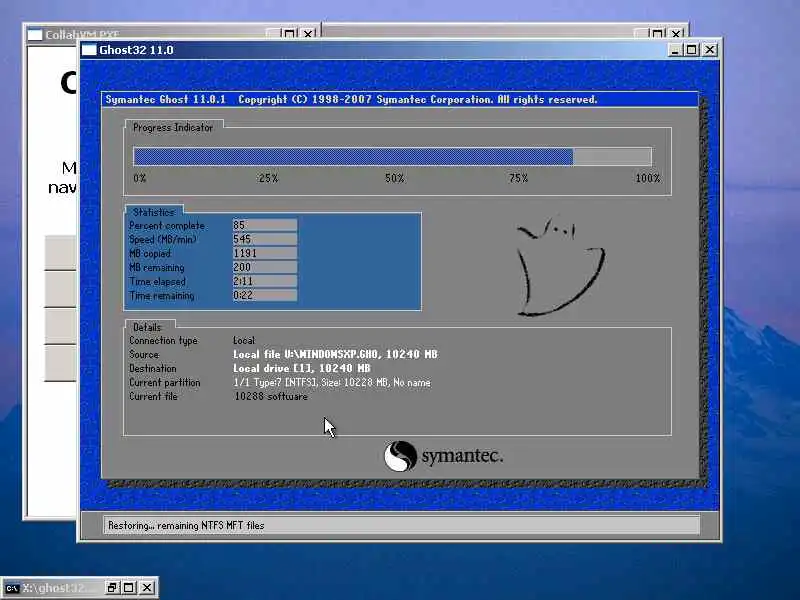Click the Statistics group label
This screenshot has width=800, height=600.
click(154, 212)
